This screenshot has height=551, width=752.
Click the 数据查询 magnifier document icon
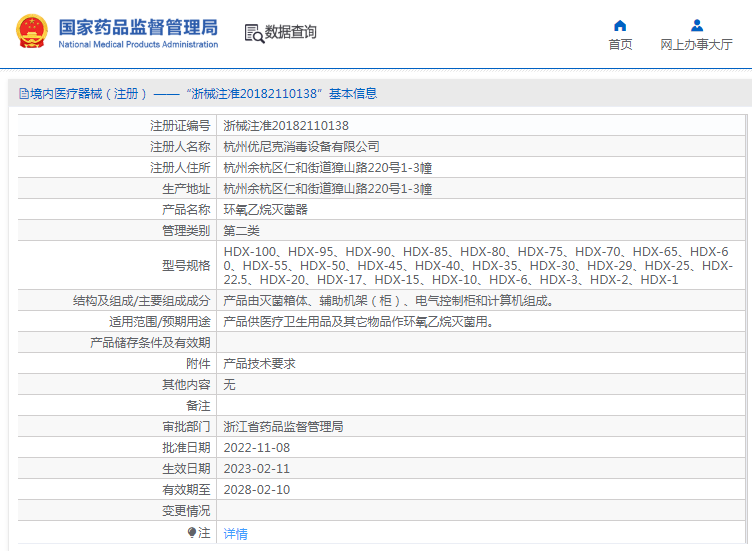pos(254,32)
